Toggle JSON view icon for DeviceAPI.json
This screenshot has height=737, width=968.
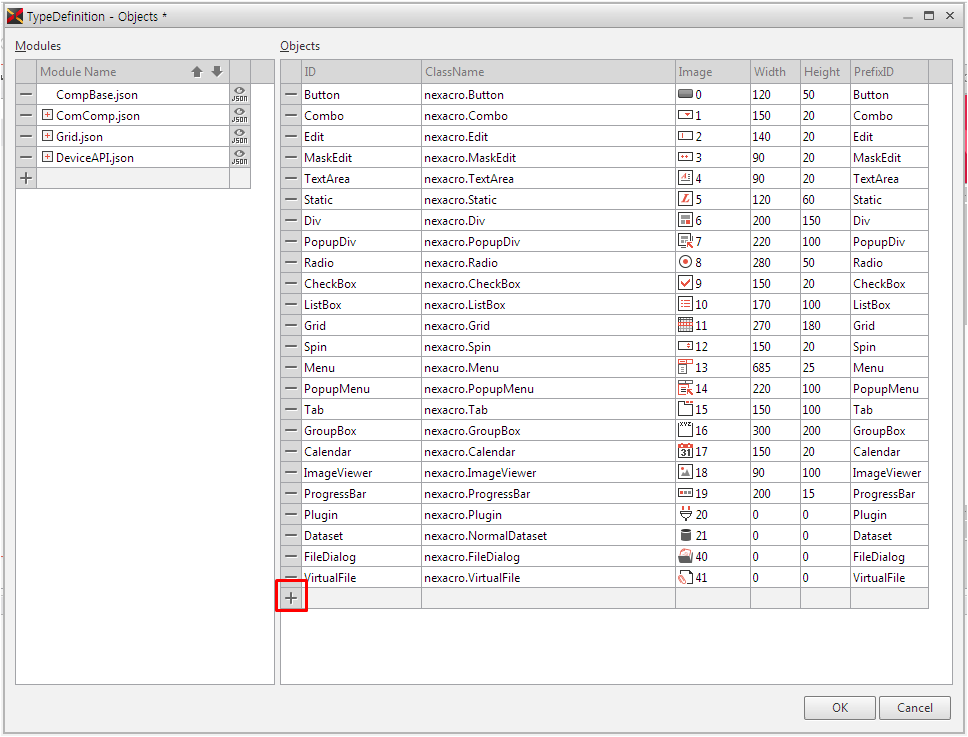pyautogui.click(x=239, y=158)
